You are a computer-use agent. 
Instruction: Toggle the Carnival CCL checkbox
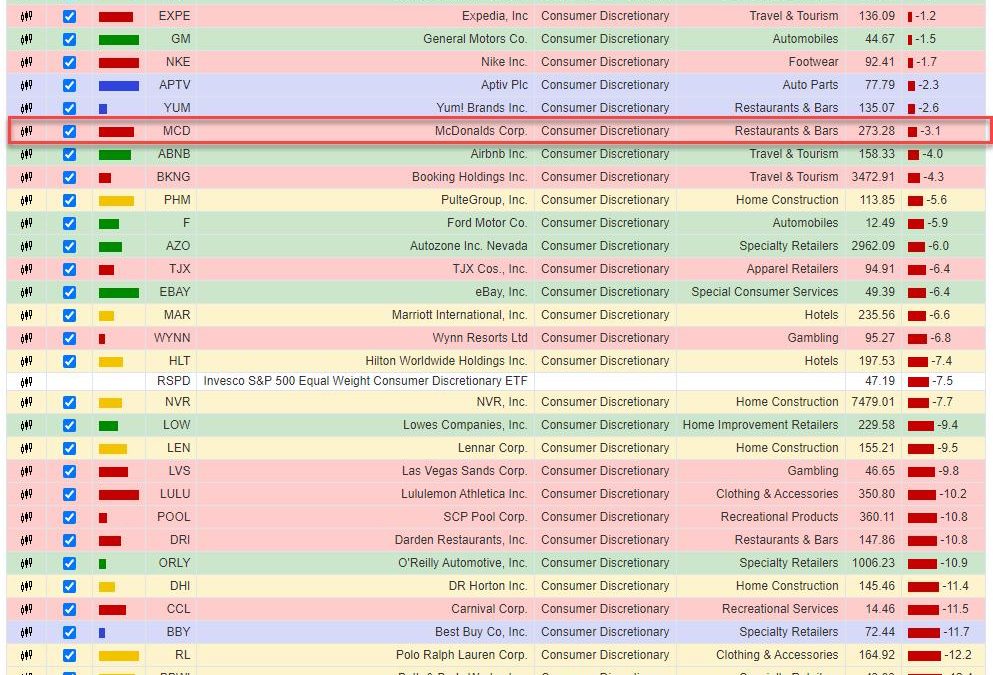pyautogui.click(x=70, y=609)
